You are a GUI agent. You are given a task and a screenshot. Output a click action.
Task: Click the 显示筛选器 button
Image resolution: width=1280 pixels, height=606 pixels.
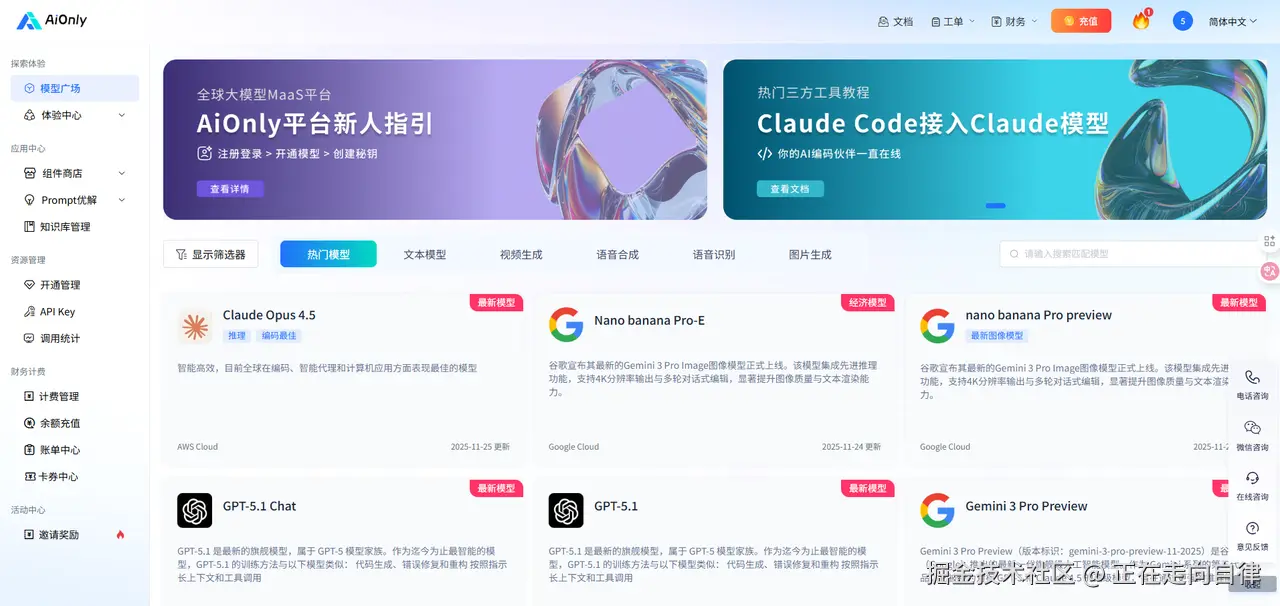click(211, 254)
